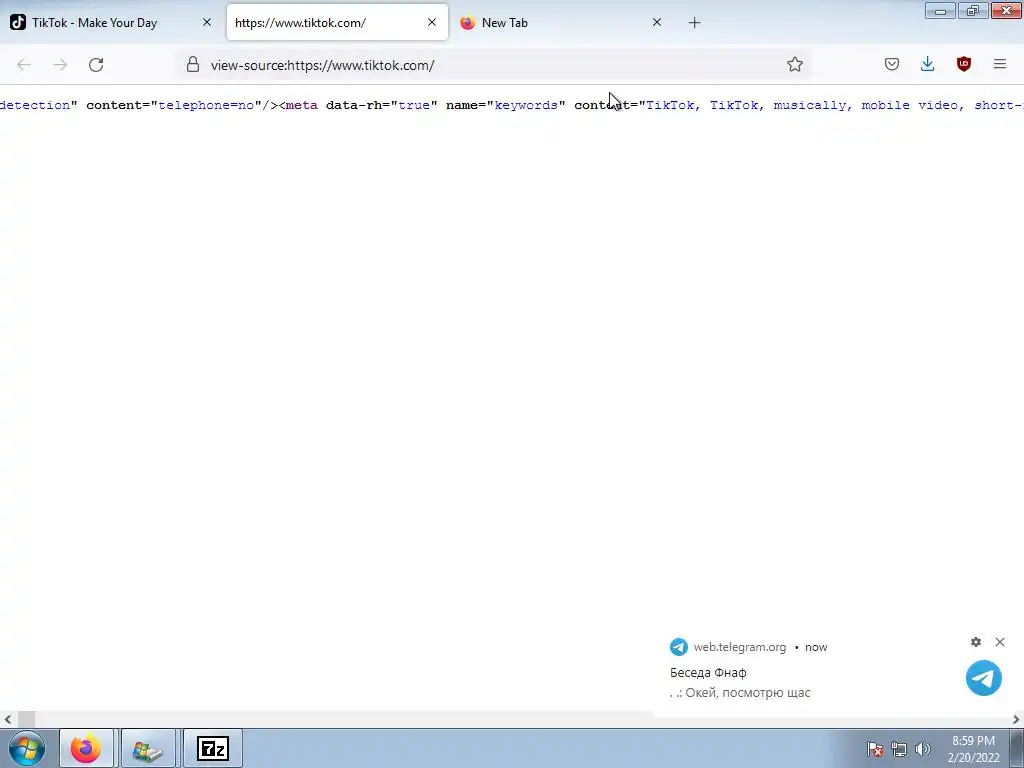Click the "true" data-rh value

tap(414, 105)
